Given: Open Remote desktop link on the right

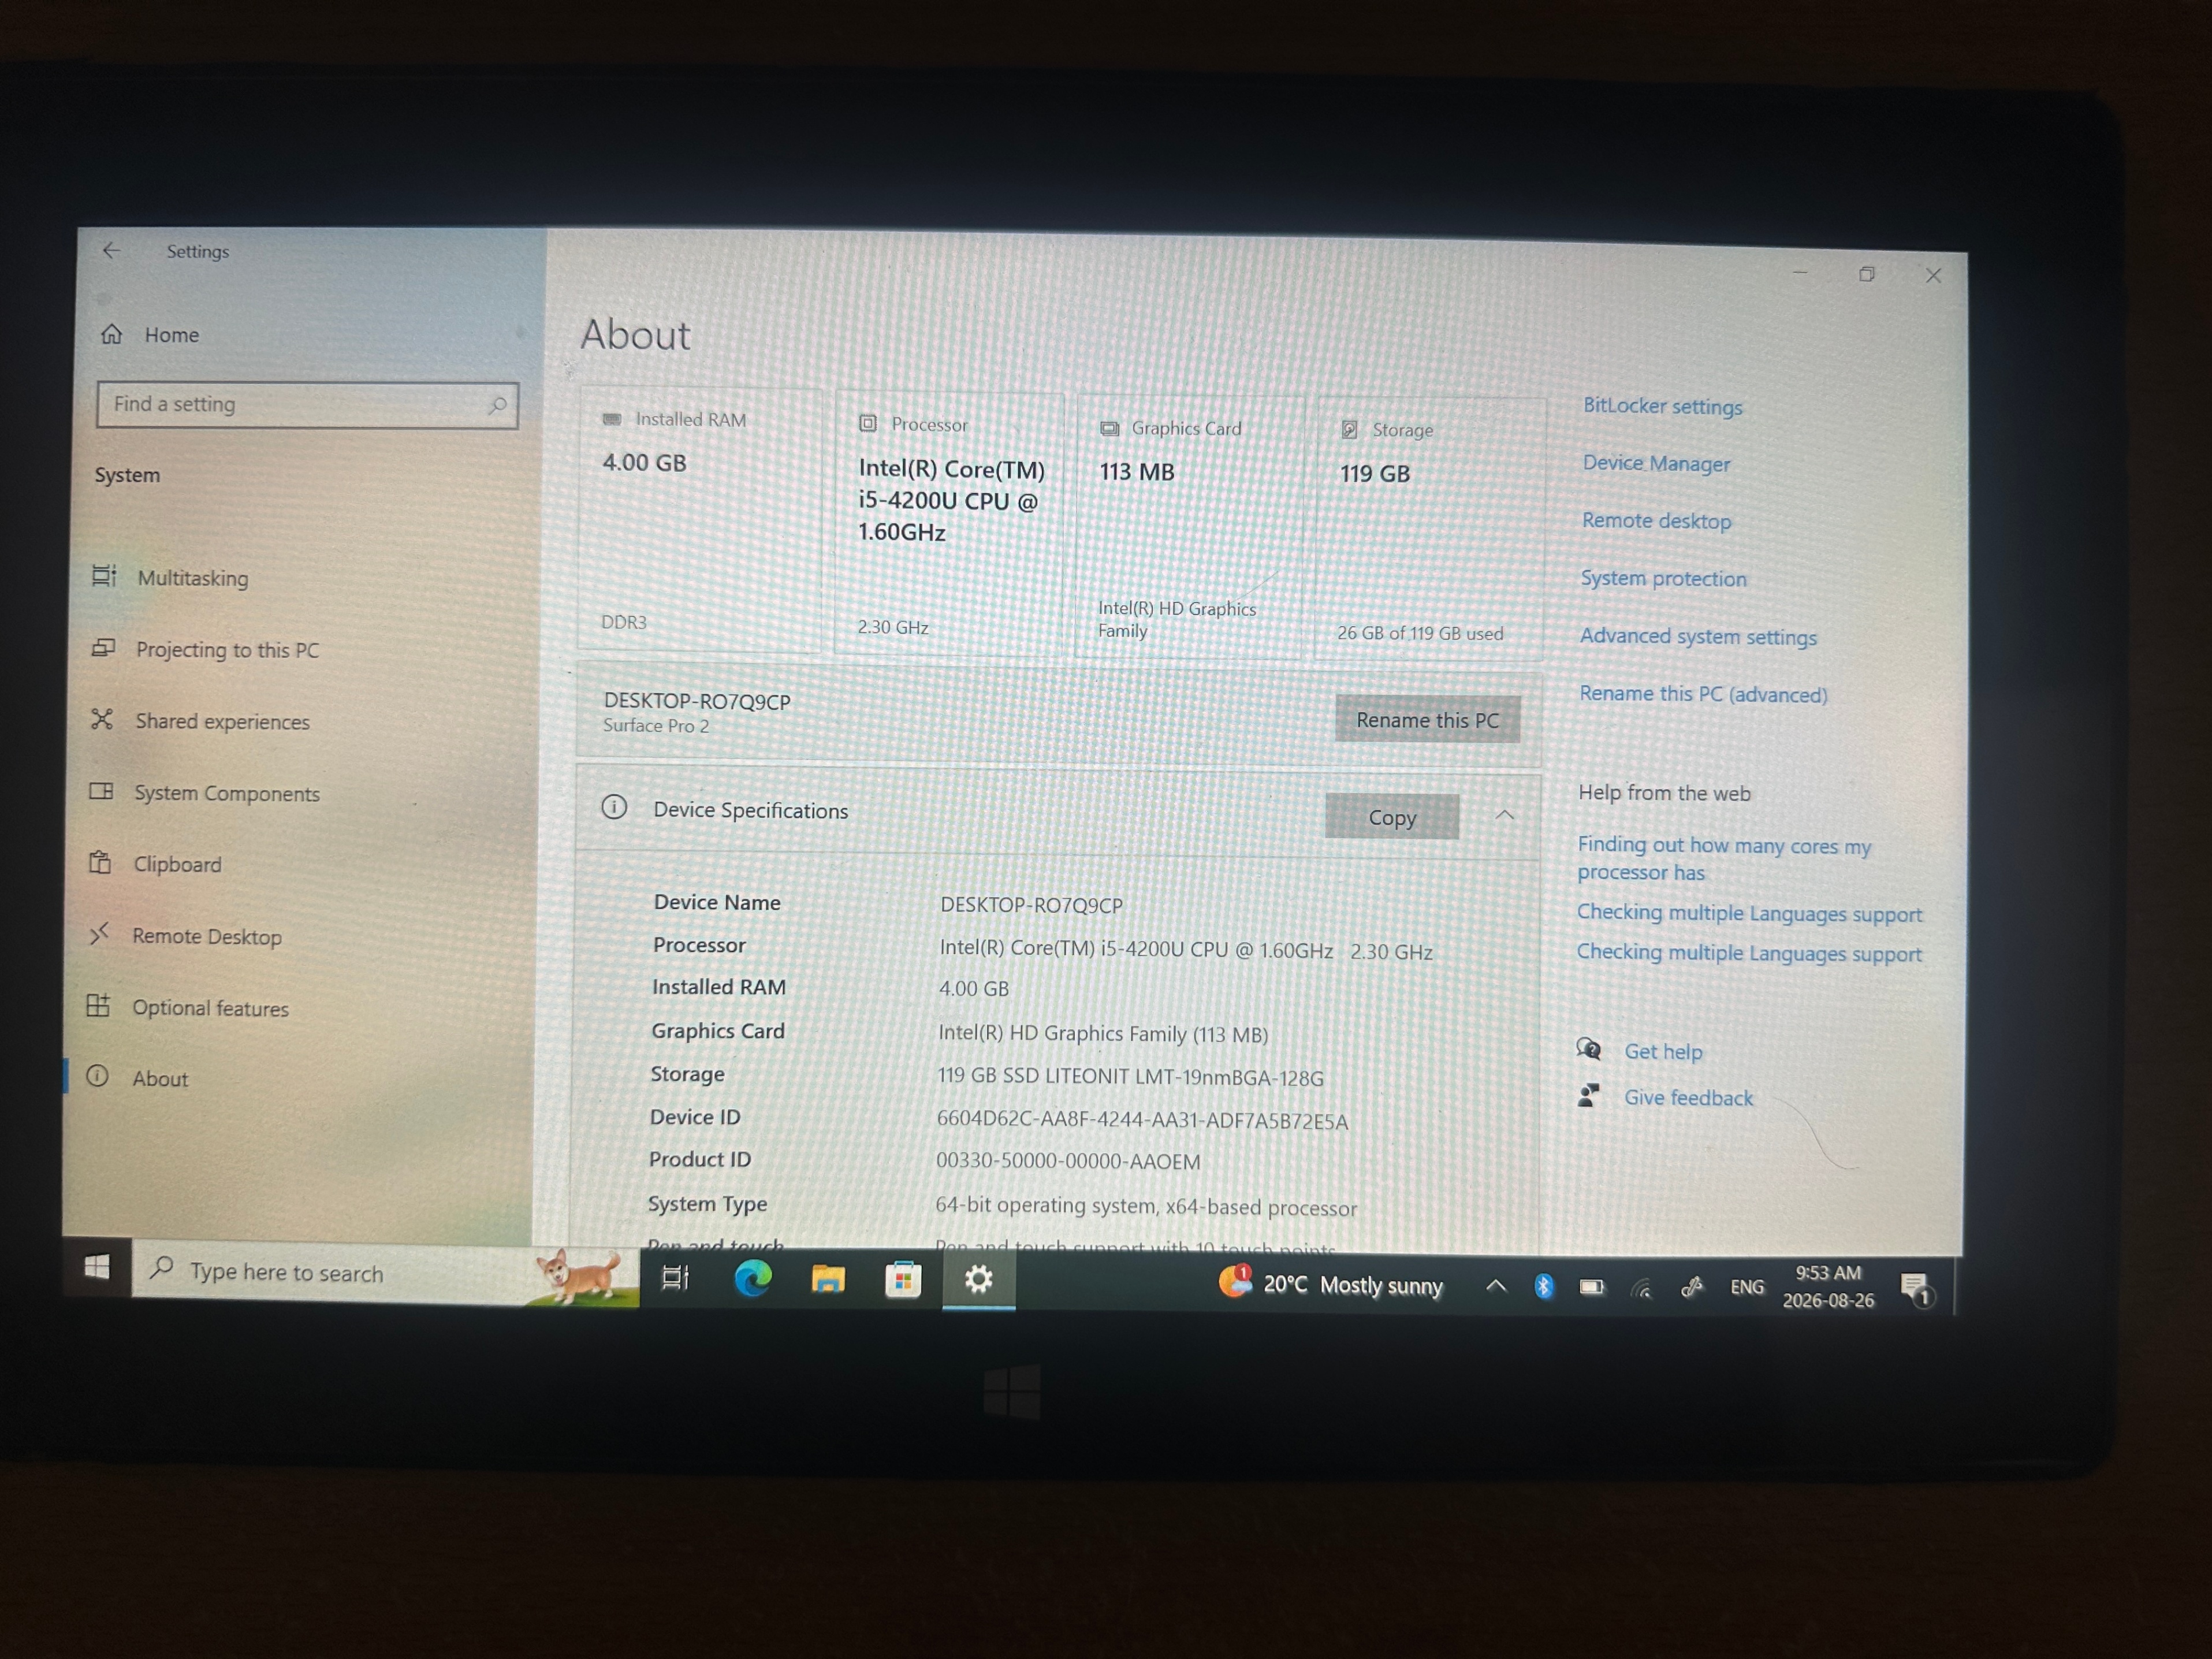Looking at the screenshot, I should pos(1656,520).
